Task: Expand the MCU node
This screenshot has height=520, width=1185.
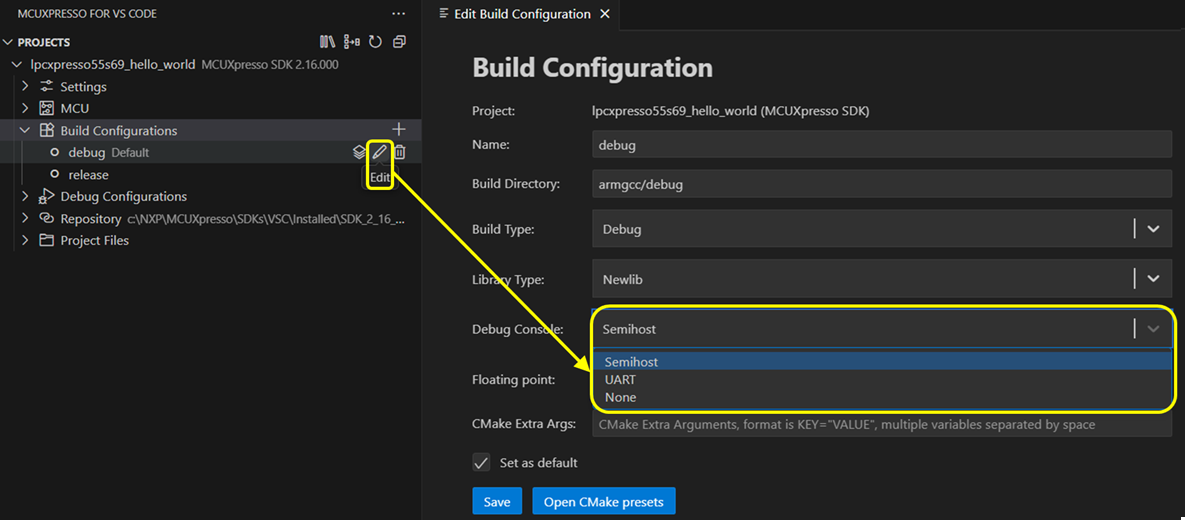Action: pyautogui.click(x=26, y=108)
